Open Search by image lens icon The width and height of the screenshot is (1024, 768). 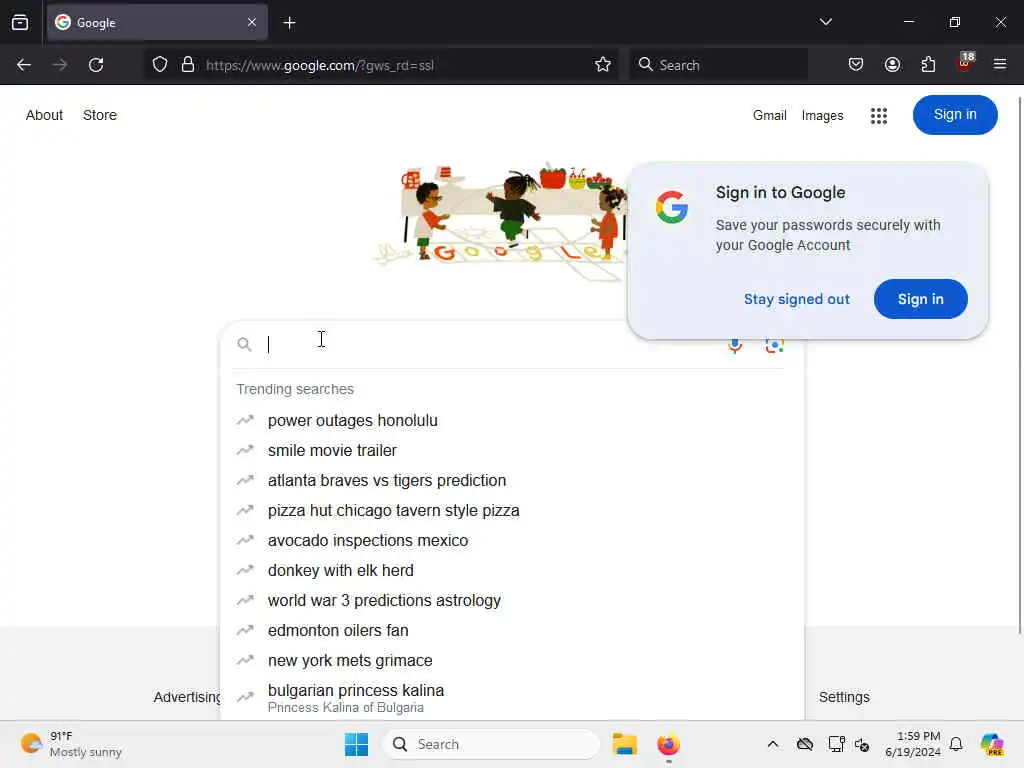(775, 345)
